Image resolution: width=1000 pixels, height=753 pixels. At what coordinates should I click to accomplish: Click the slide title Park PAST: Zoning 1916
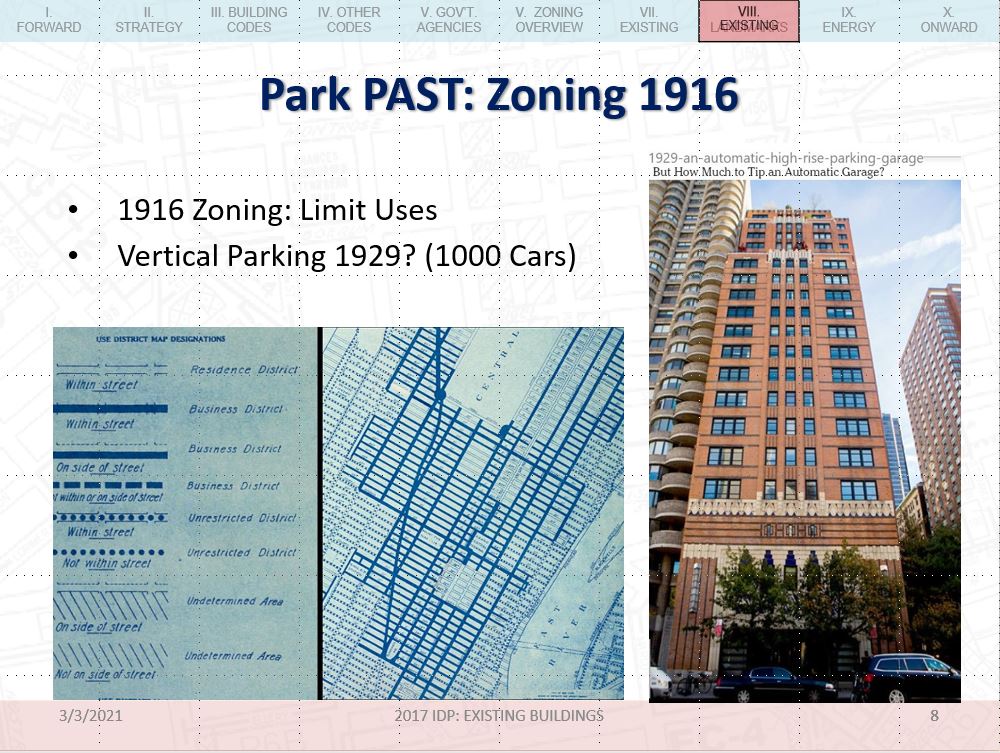(x=499, y=96)
